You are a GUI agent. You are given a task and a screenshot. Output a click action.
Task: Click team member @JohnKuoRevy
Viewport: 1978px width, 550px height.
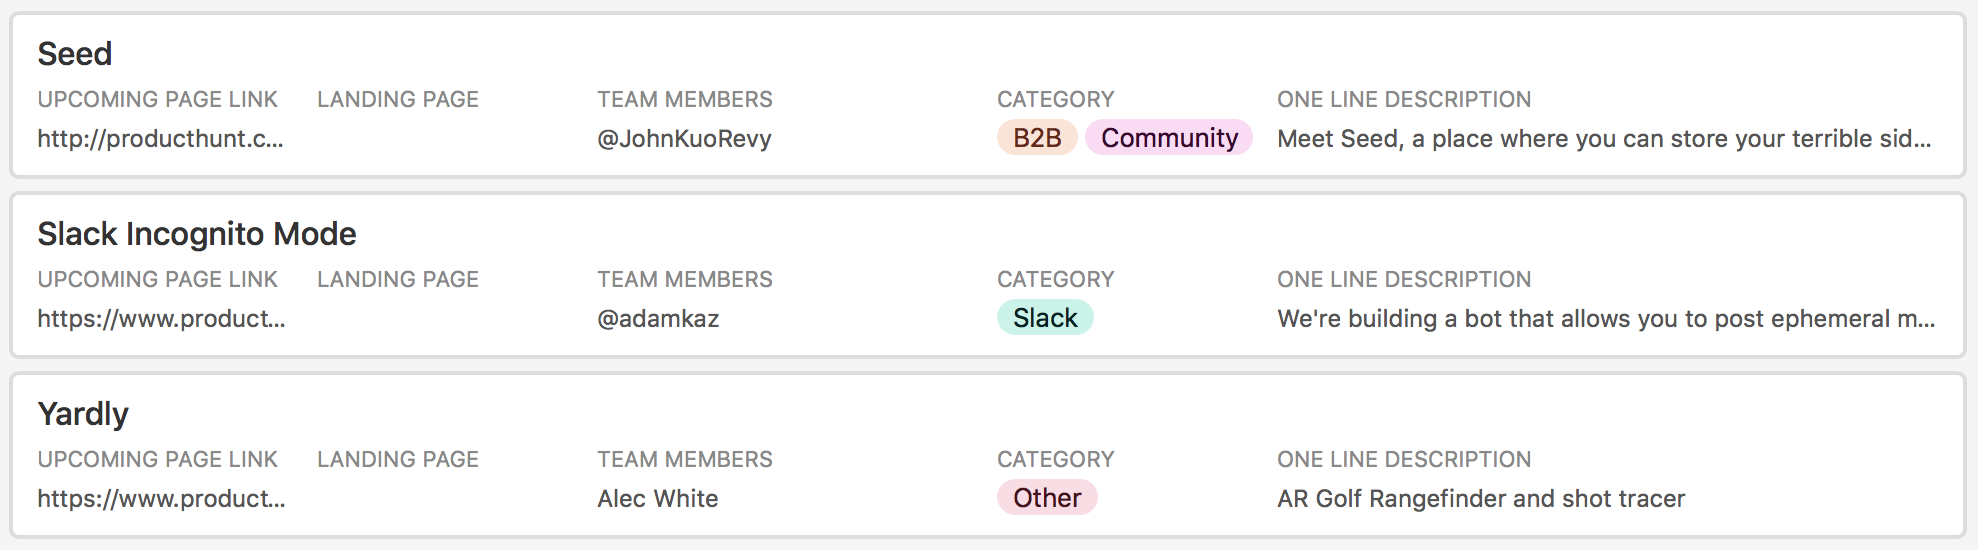(684, 139)
